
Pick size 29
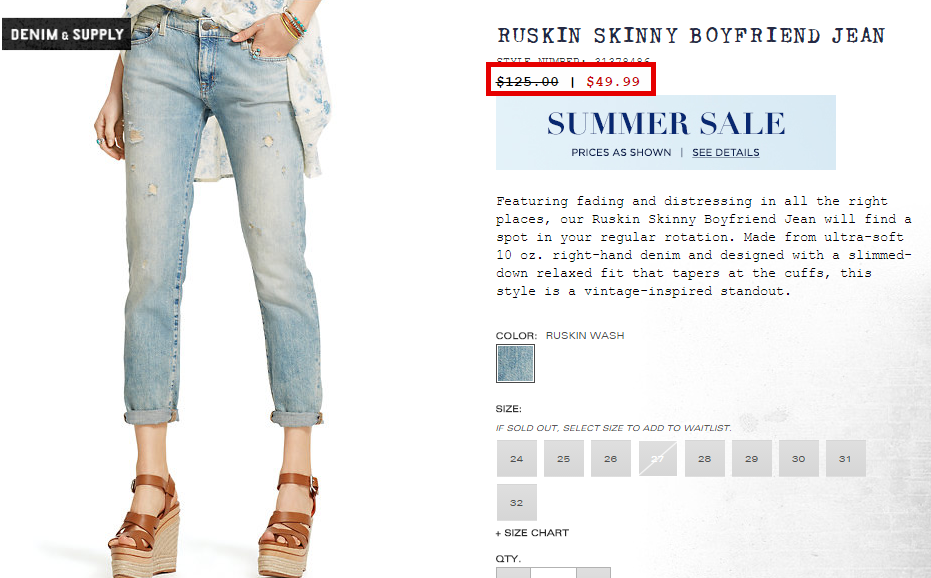(x=752, y=459)
